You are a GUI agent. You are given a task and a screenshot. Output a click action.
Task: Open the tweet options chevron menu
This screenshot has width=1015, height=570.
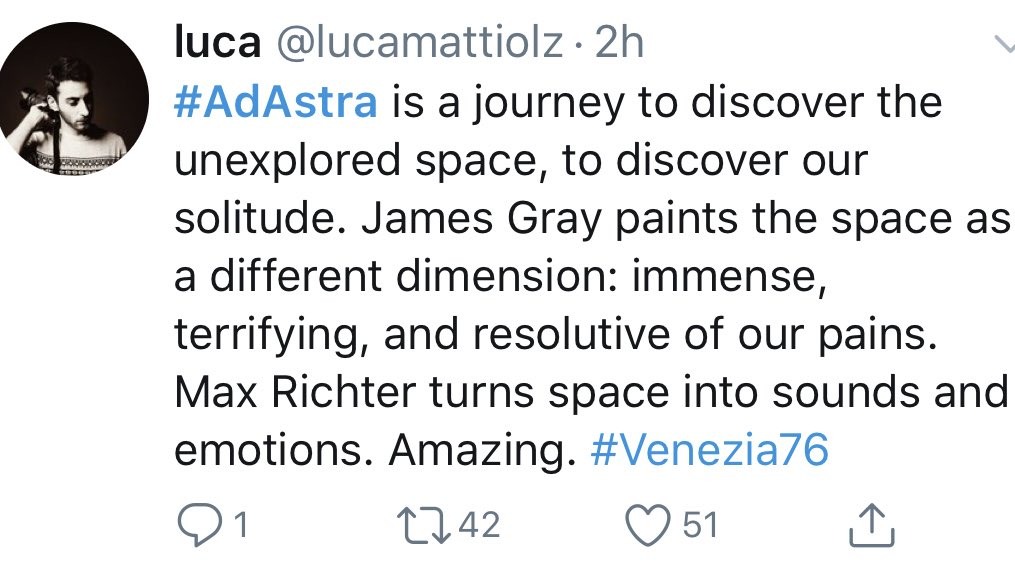click(x=1003, y=44)
